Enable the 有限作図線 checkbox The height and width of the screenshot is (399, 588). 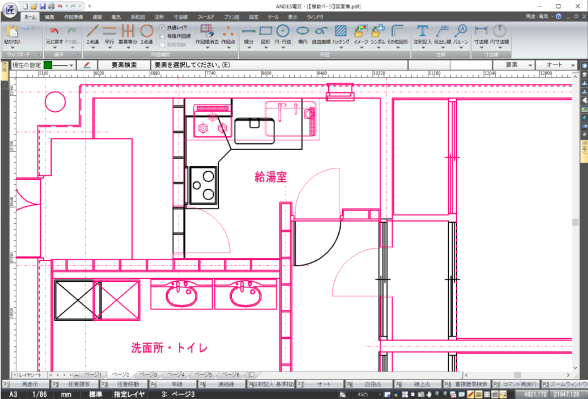162,36
